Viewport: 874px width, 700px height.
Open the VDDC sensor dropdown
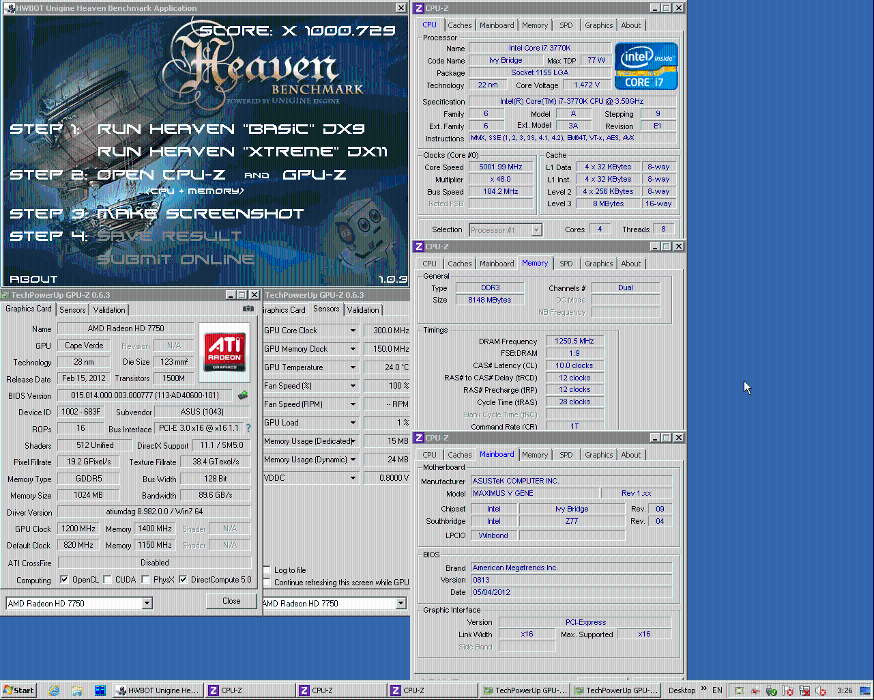[x=353, y=478]
